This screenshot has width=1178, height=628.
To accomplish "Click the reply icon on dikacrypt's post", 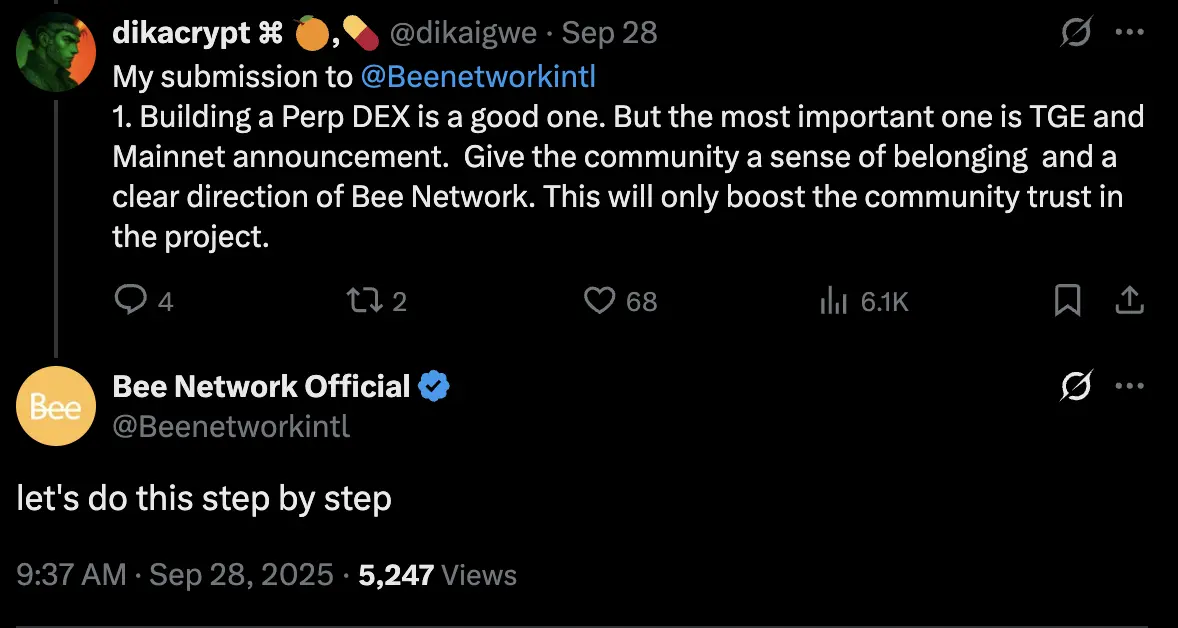I will pos(131,300).
